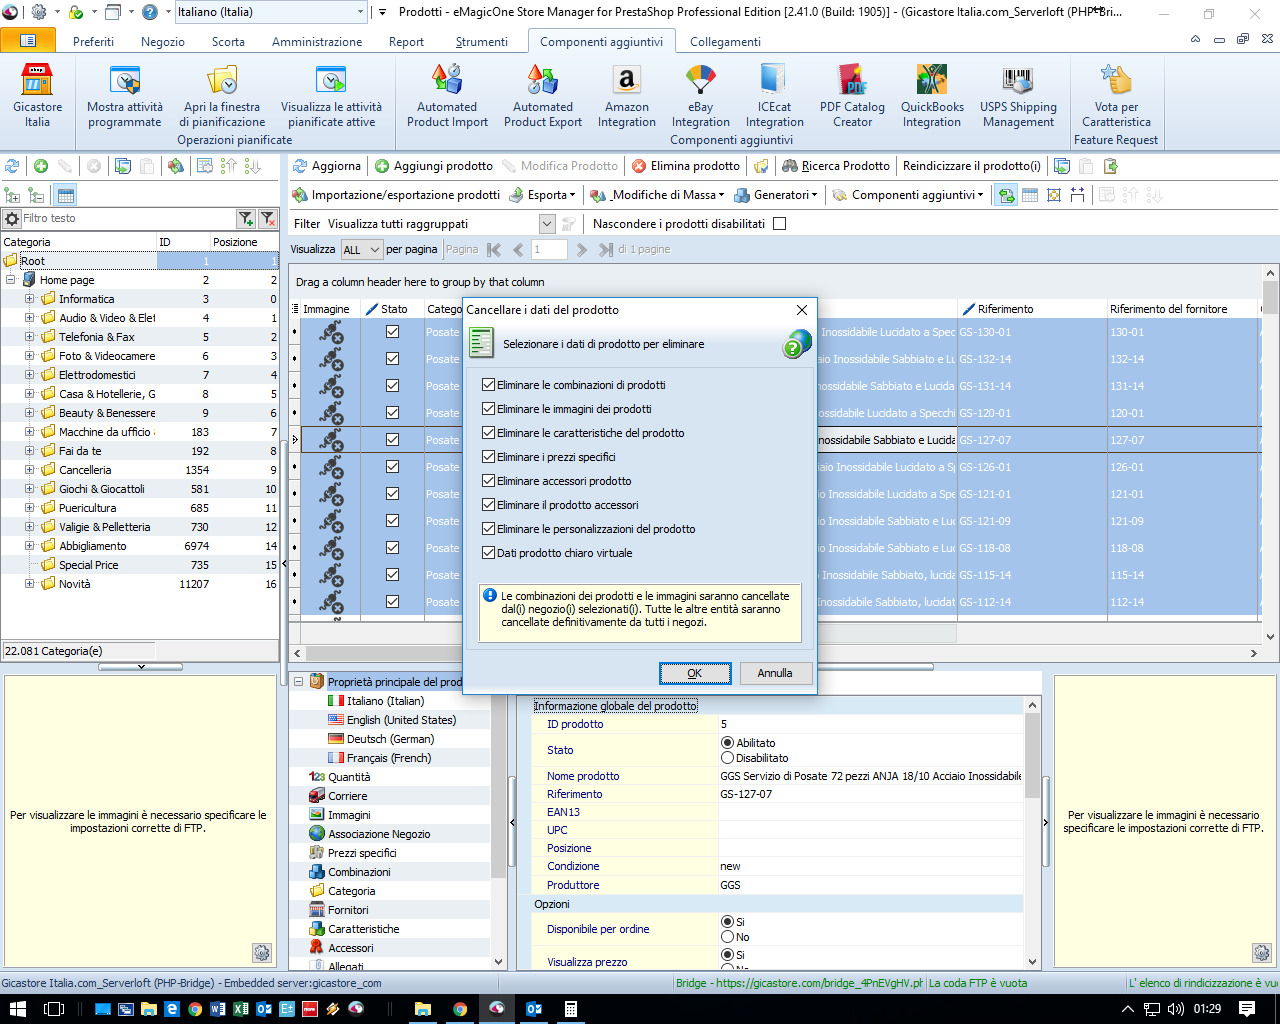Click the PDF Catalog Creator icon

coord(852,96)
